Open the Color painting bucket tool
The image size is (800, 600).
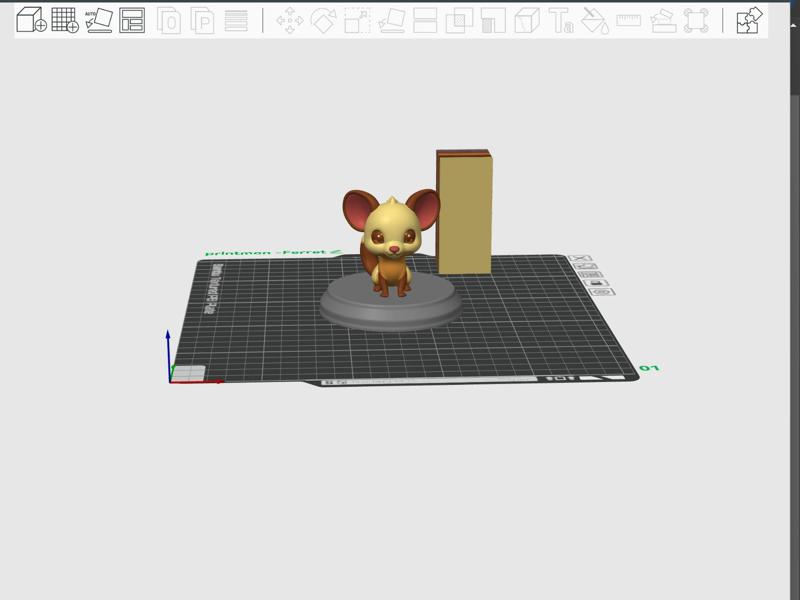(x=594, y=20)
